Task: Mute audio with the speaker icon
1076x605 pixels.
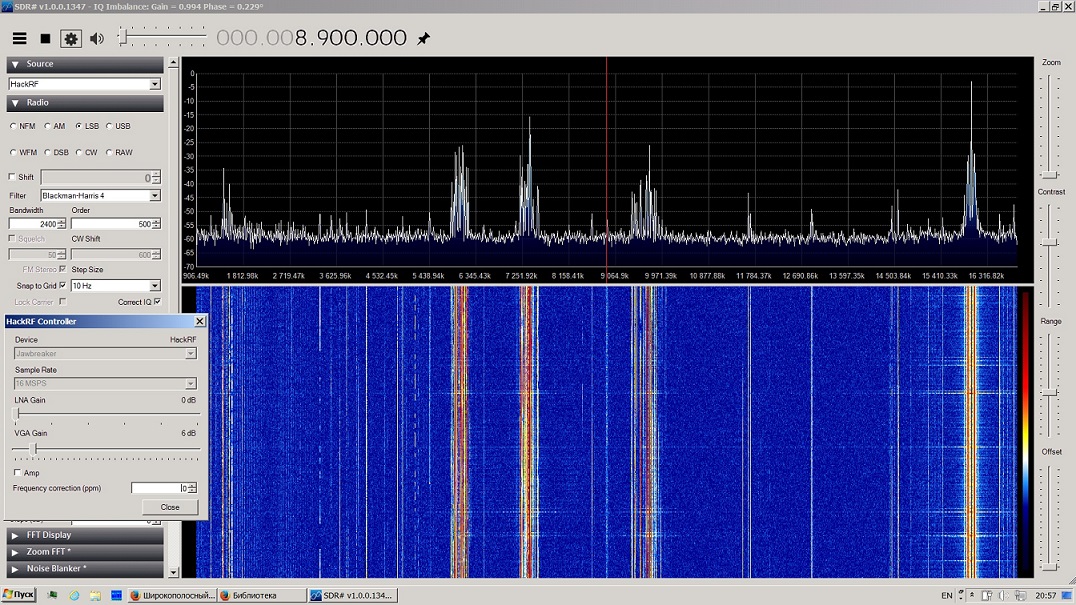Action: [97, 38]
